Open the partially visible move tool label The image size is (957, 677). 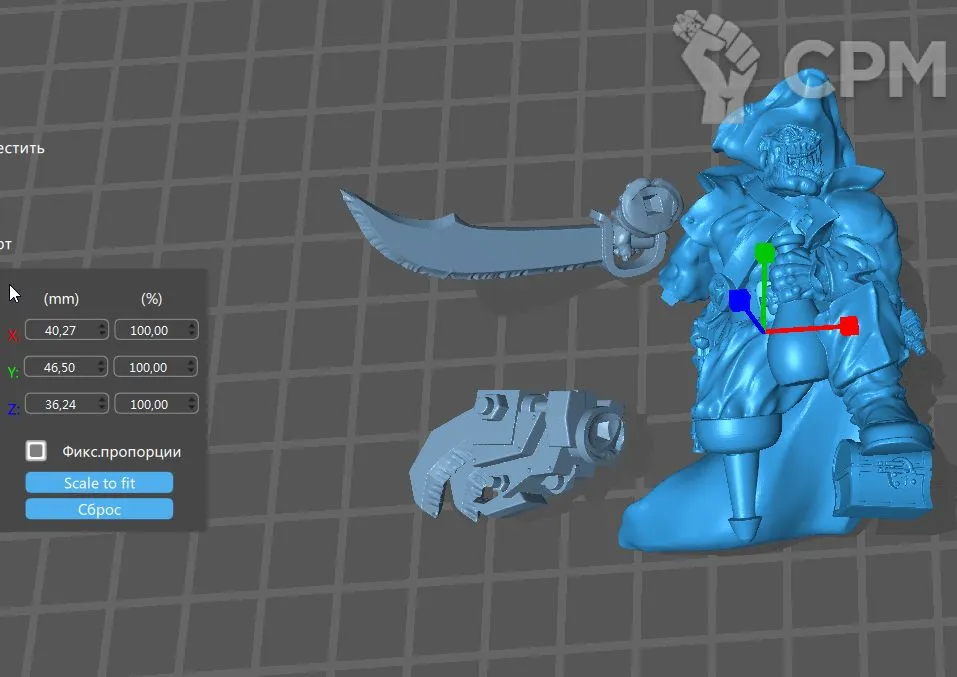[x=22, y=148]
